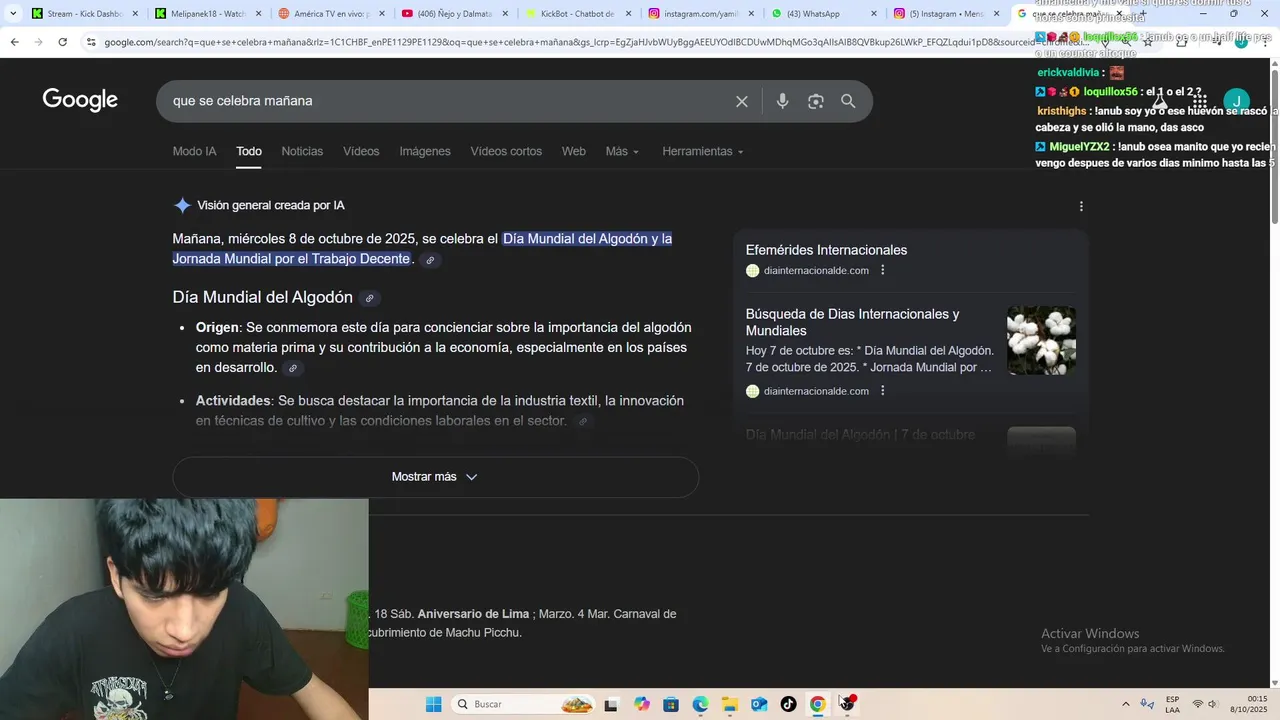Open three-dot menu under Búsqueda de Dias Internacionales

coord(882,391)
